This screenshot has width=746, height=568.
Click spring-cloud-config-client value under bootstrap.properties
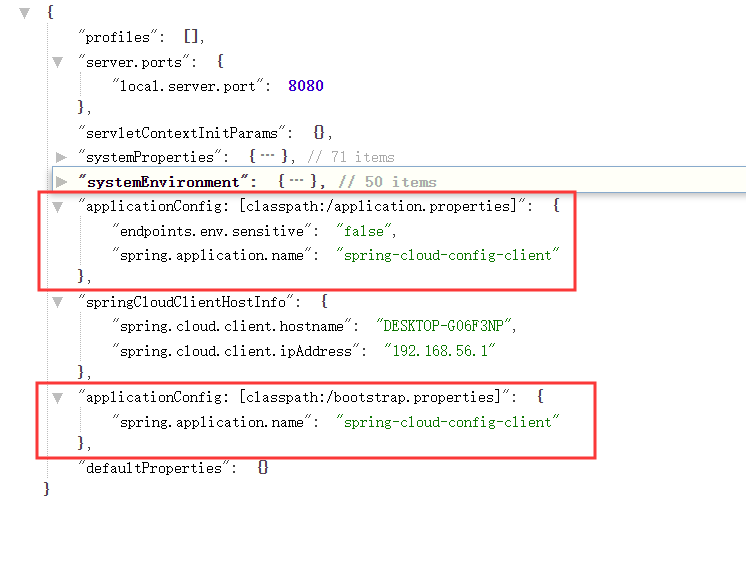click(x=448, y=422)
